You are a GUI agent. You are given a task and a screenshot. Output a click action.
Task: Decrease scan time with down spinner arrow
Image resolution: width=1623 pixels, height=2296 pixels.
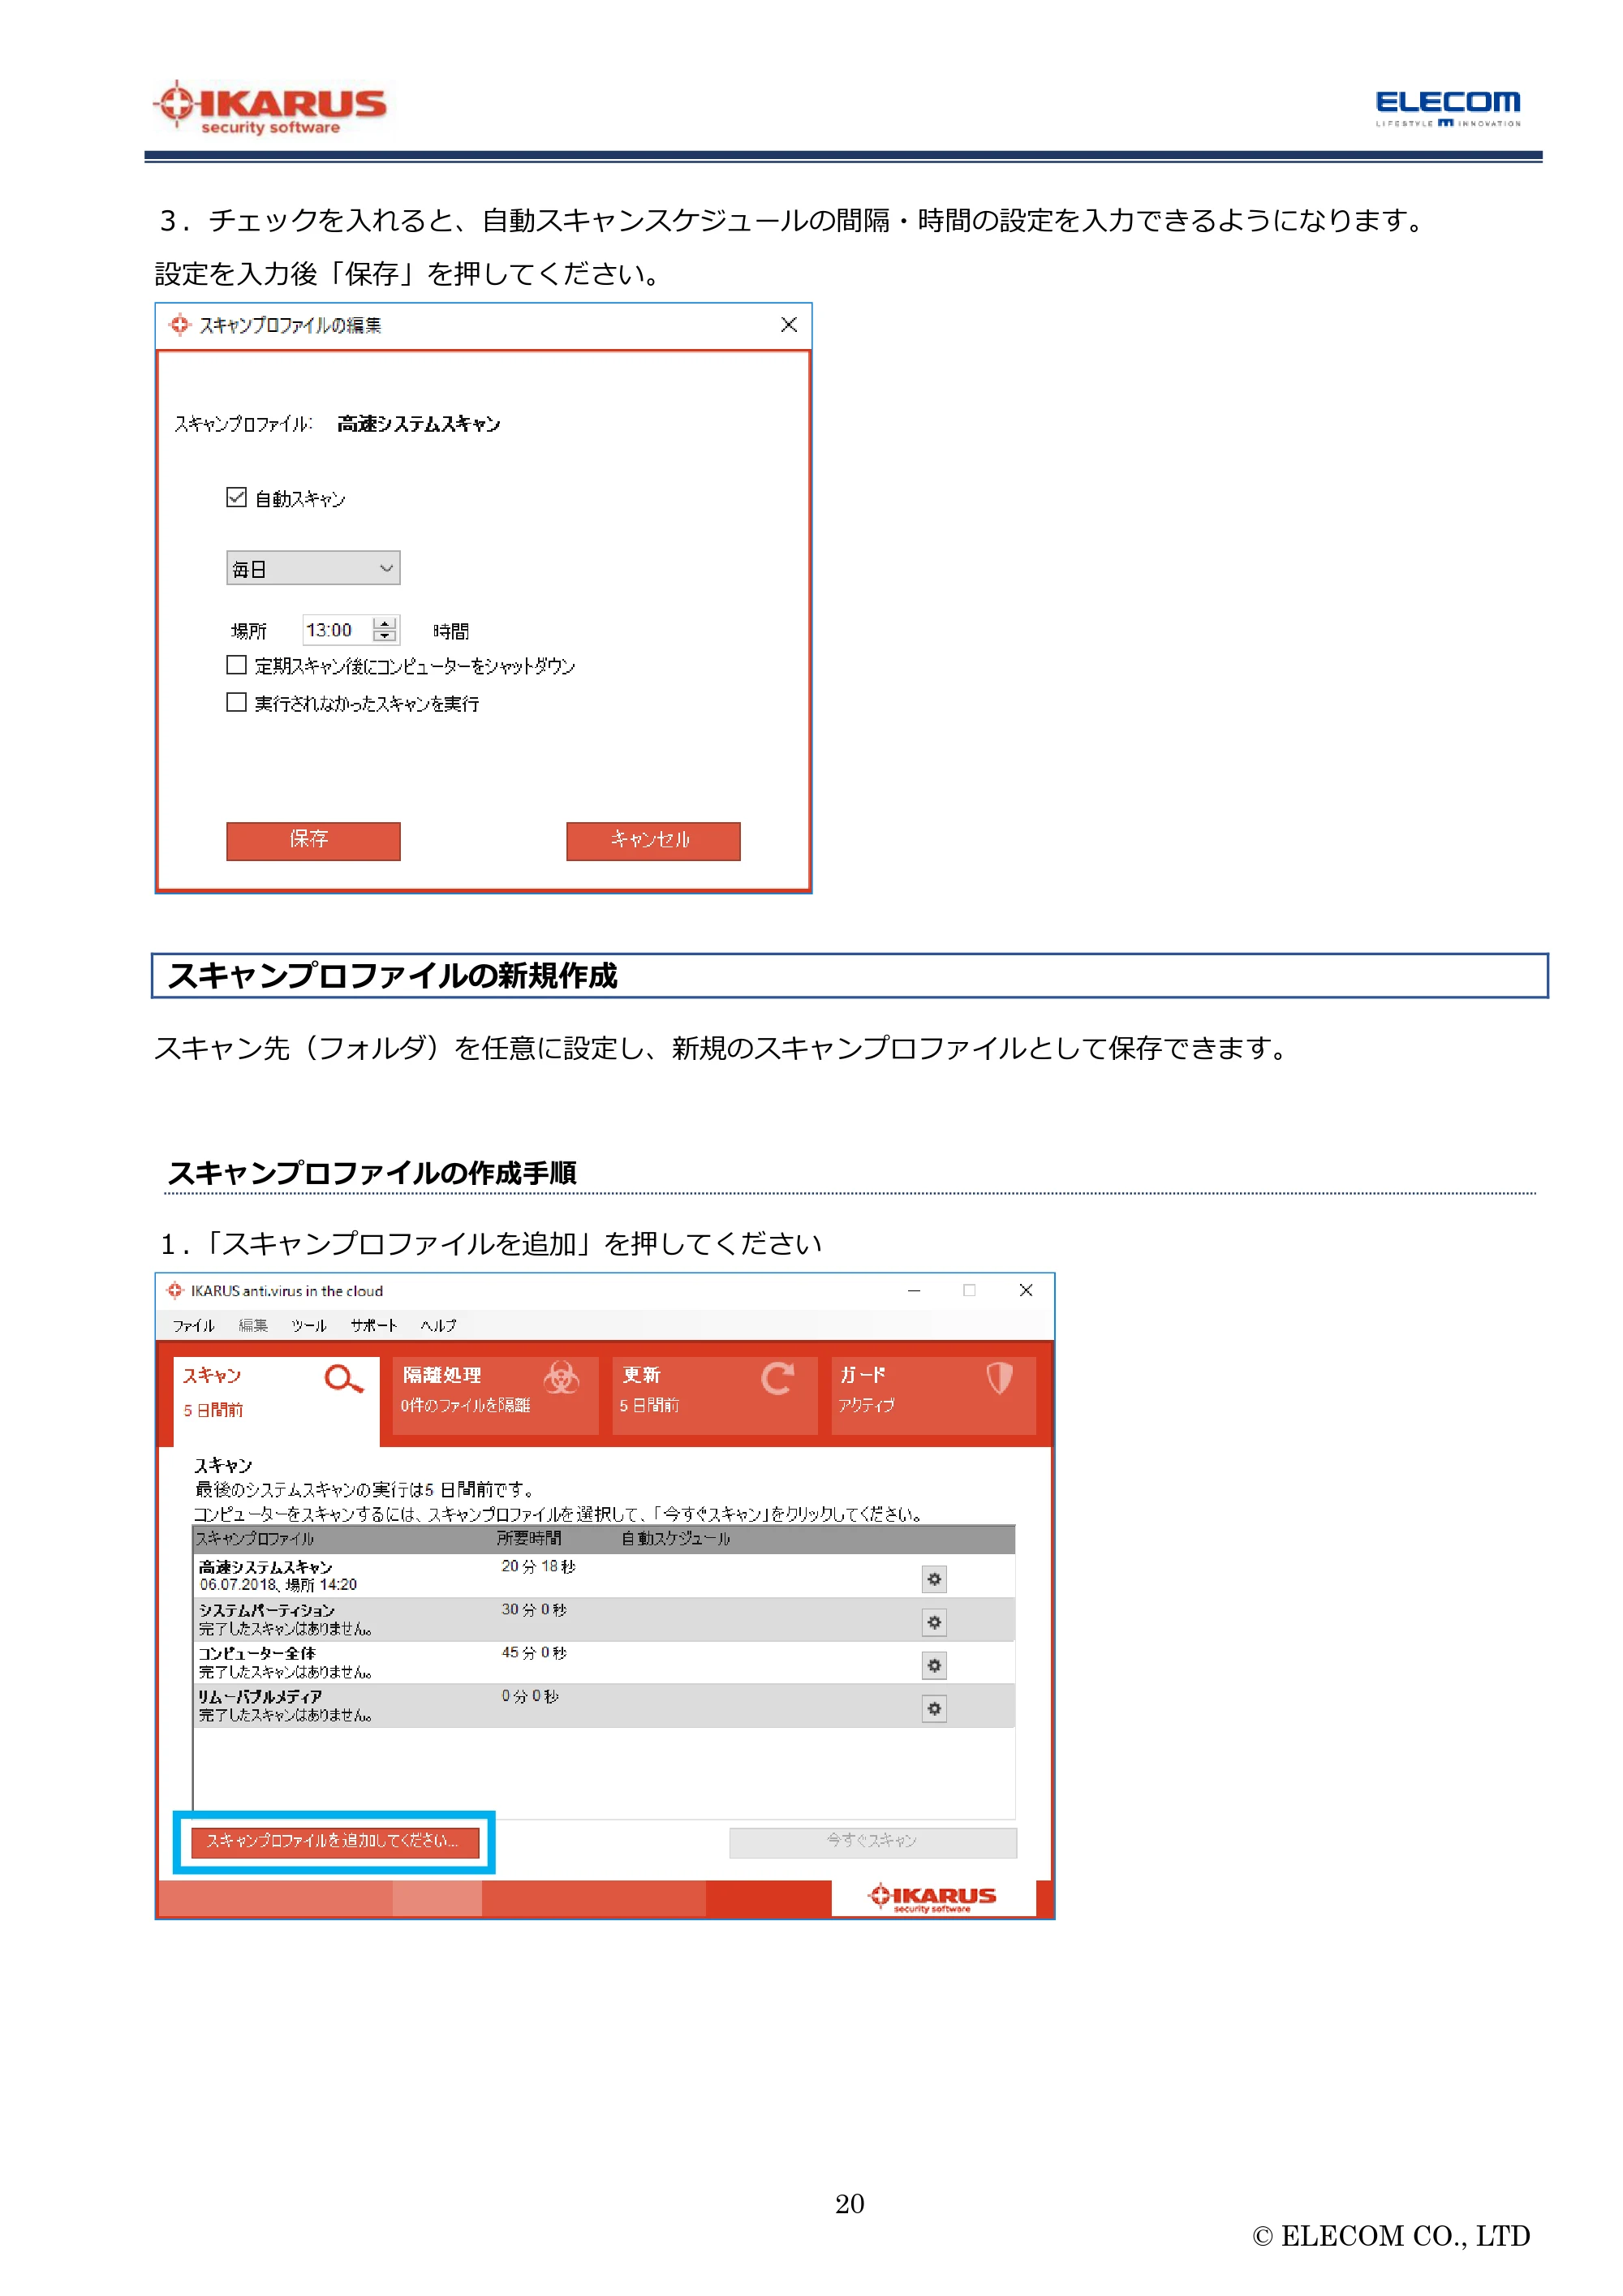(384, 637)
